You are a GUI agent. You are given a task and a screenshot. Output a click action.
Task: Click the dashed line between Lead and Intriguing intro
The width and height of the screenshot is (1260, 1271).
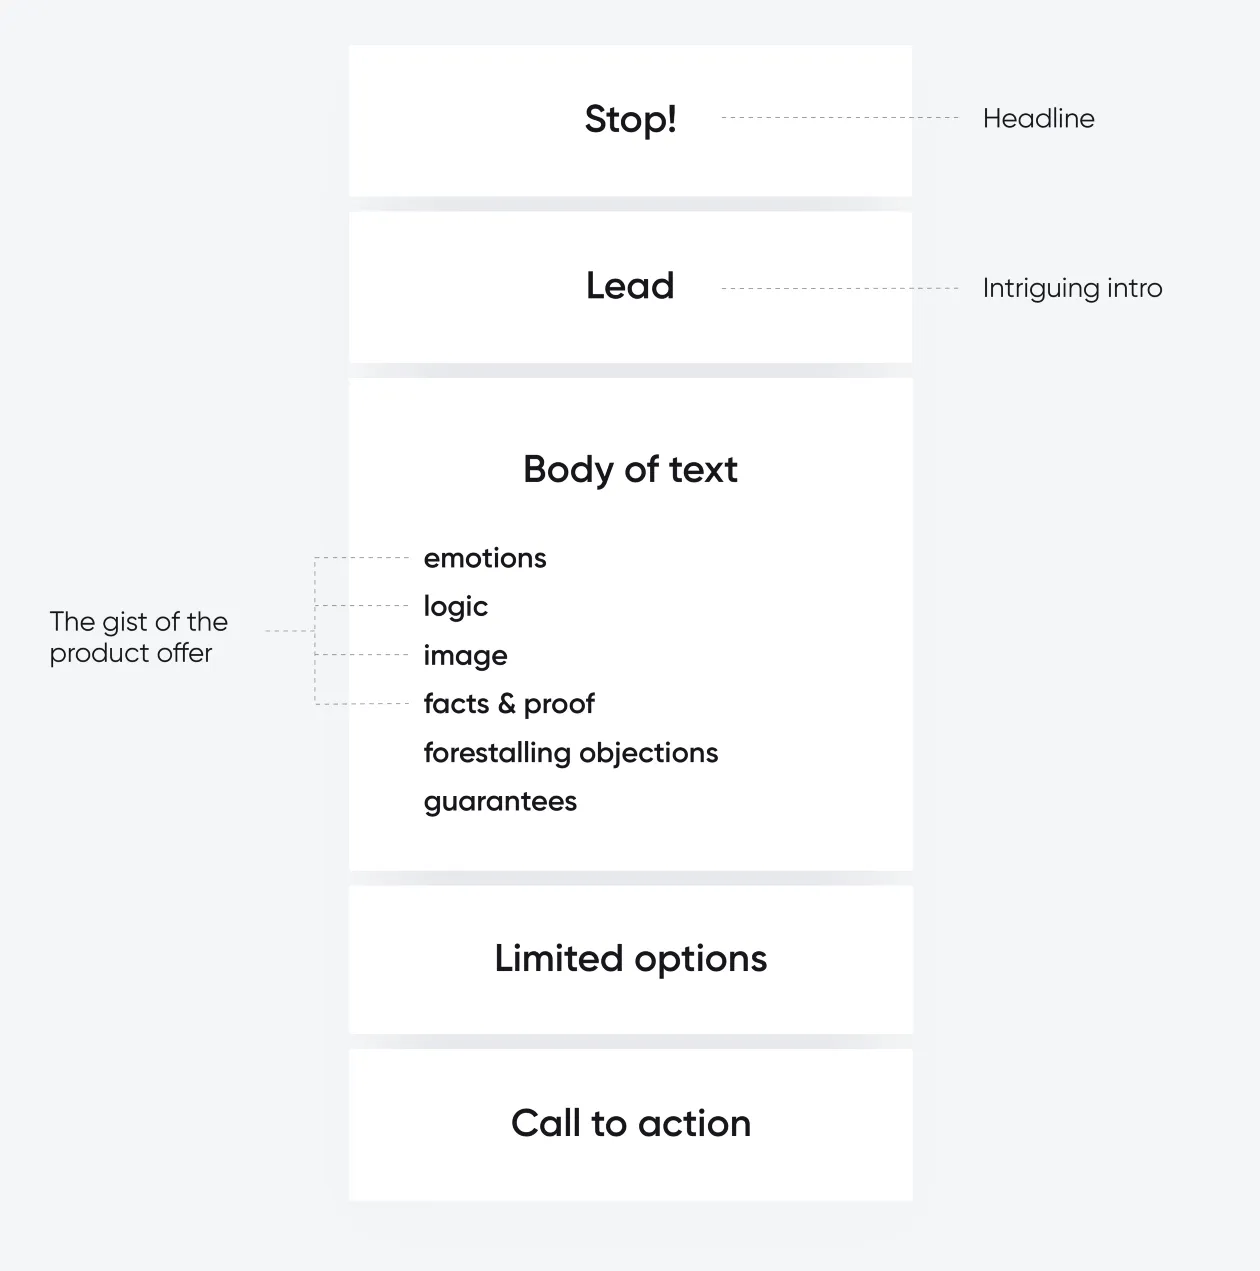[x=840, y=288]
